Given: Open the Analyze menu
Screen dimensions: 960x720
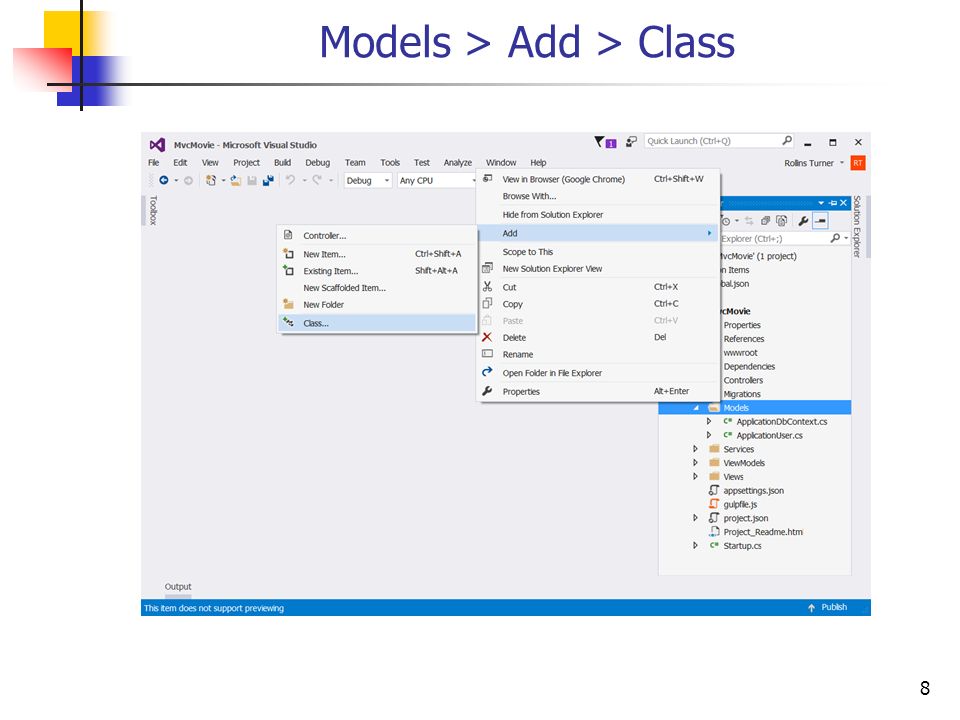Looking at the screenshot, I should [x=458, y=162].
